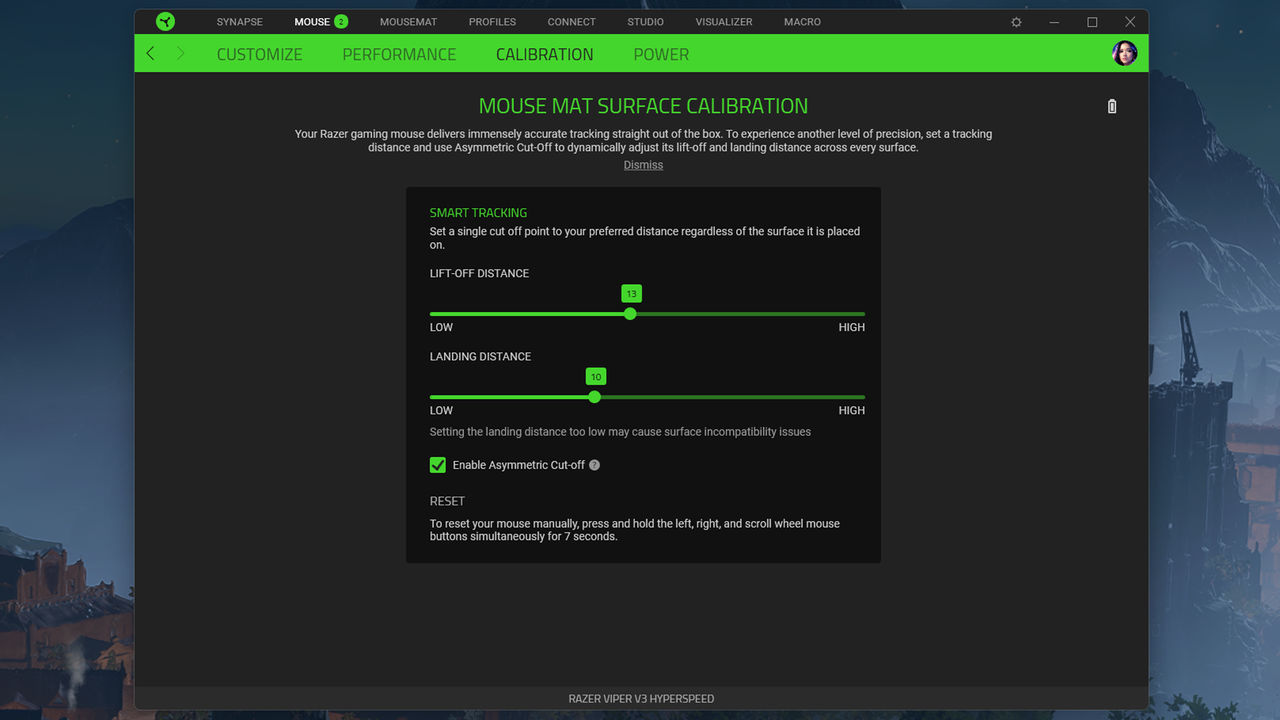The width and height of the screenshot is (1280, 720).
Task: Go to the CONNECT tab
Action: (571, 22)
